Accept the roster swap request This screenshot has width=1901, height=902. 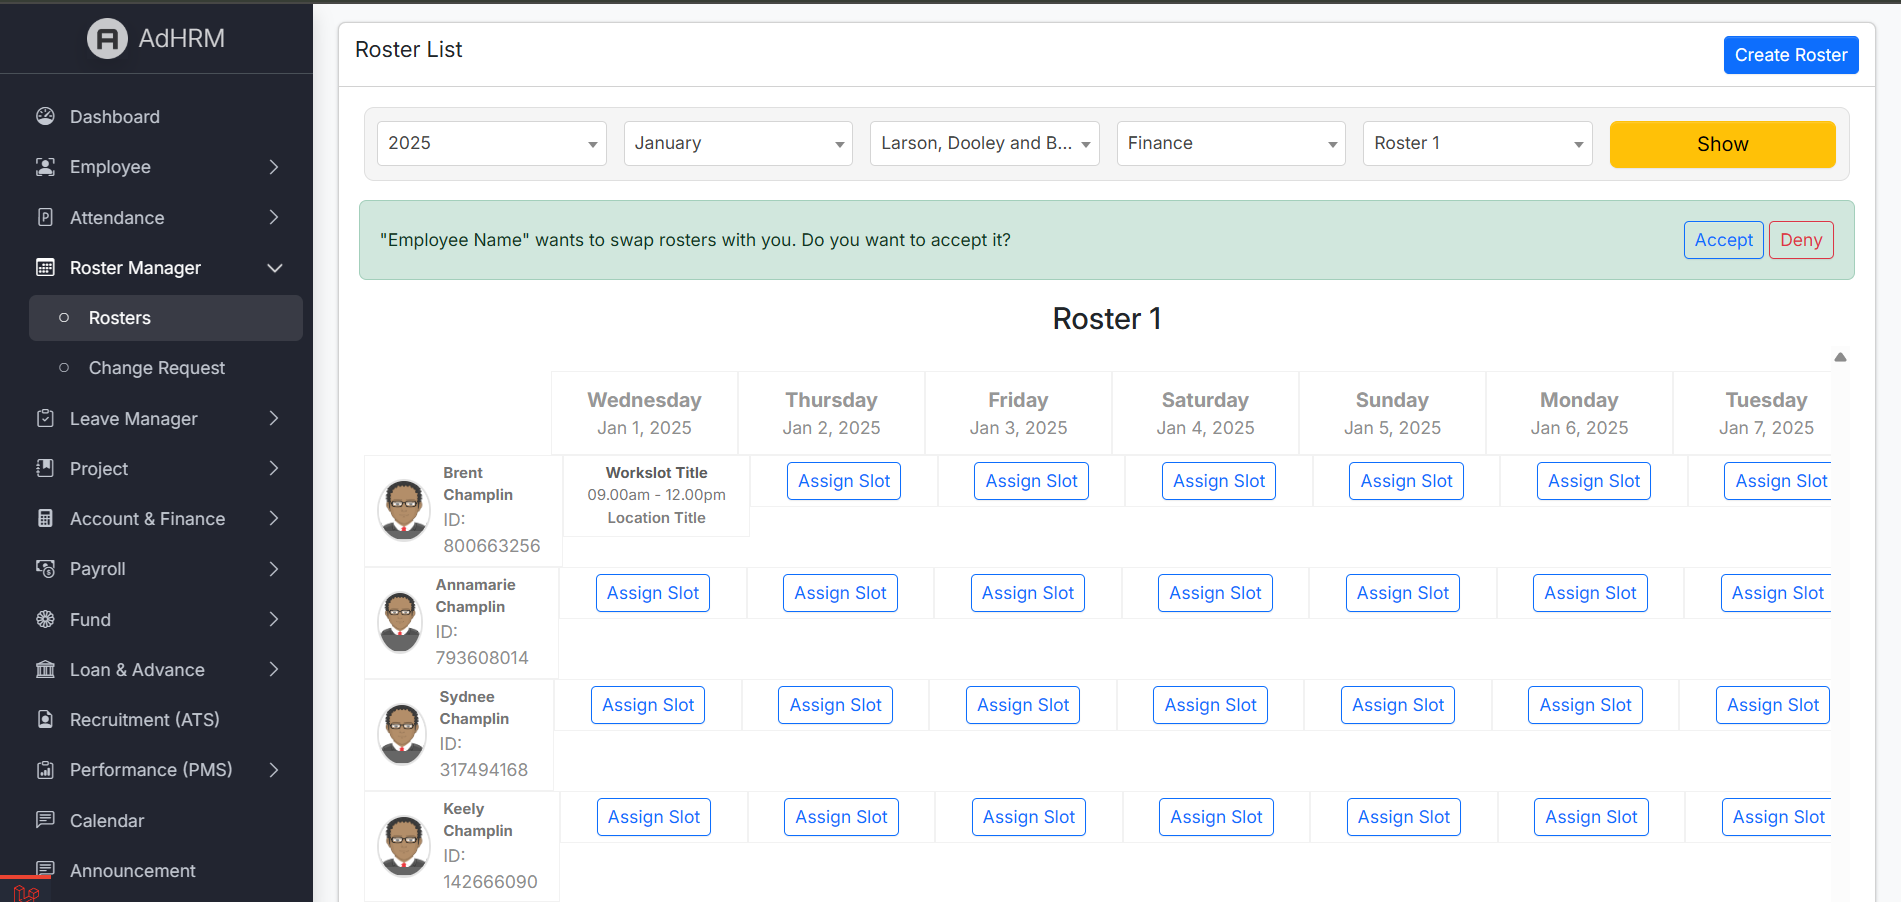(1723, 240)
